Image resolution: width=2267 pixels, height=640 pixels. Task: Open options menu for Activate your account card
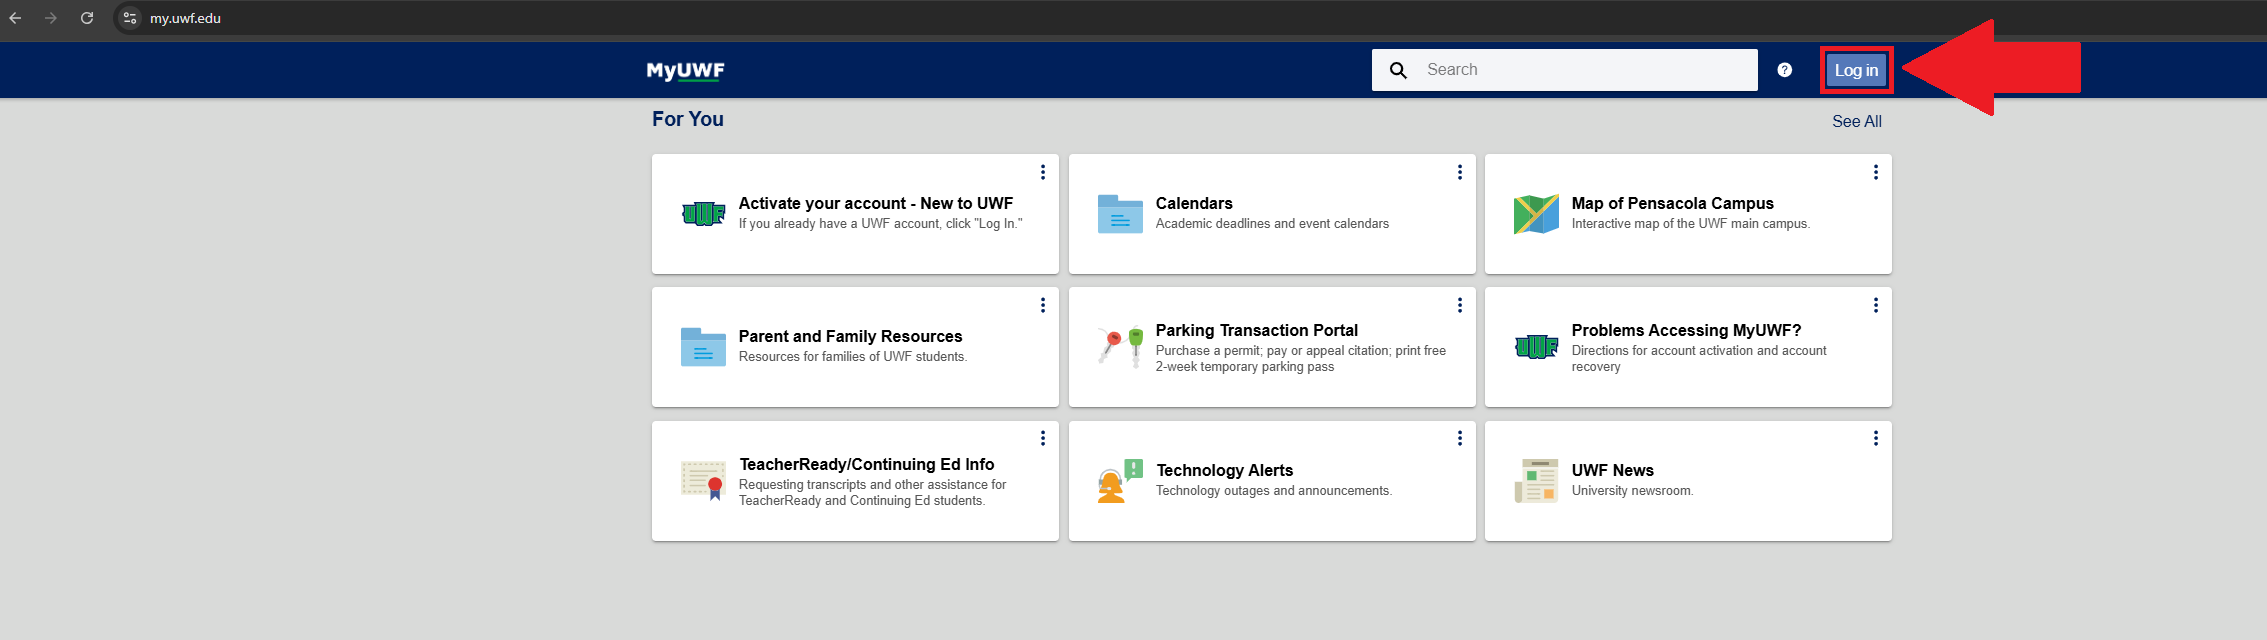(x=1043, y=172)
